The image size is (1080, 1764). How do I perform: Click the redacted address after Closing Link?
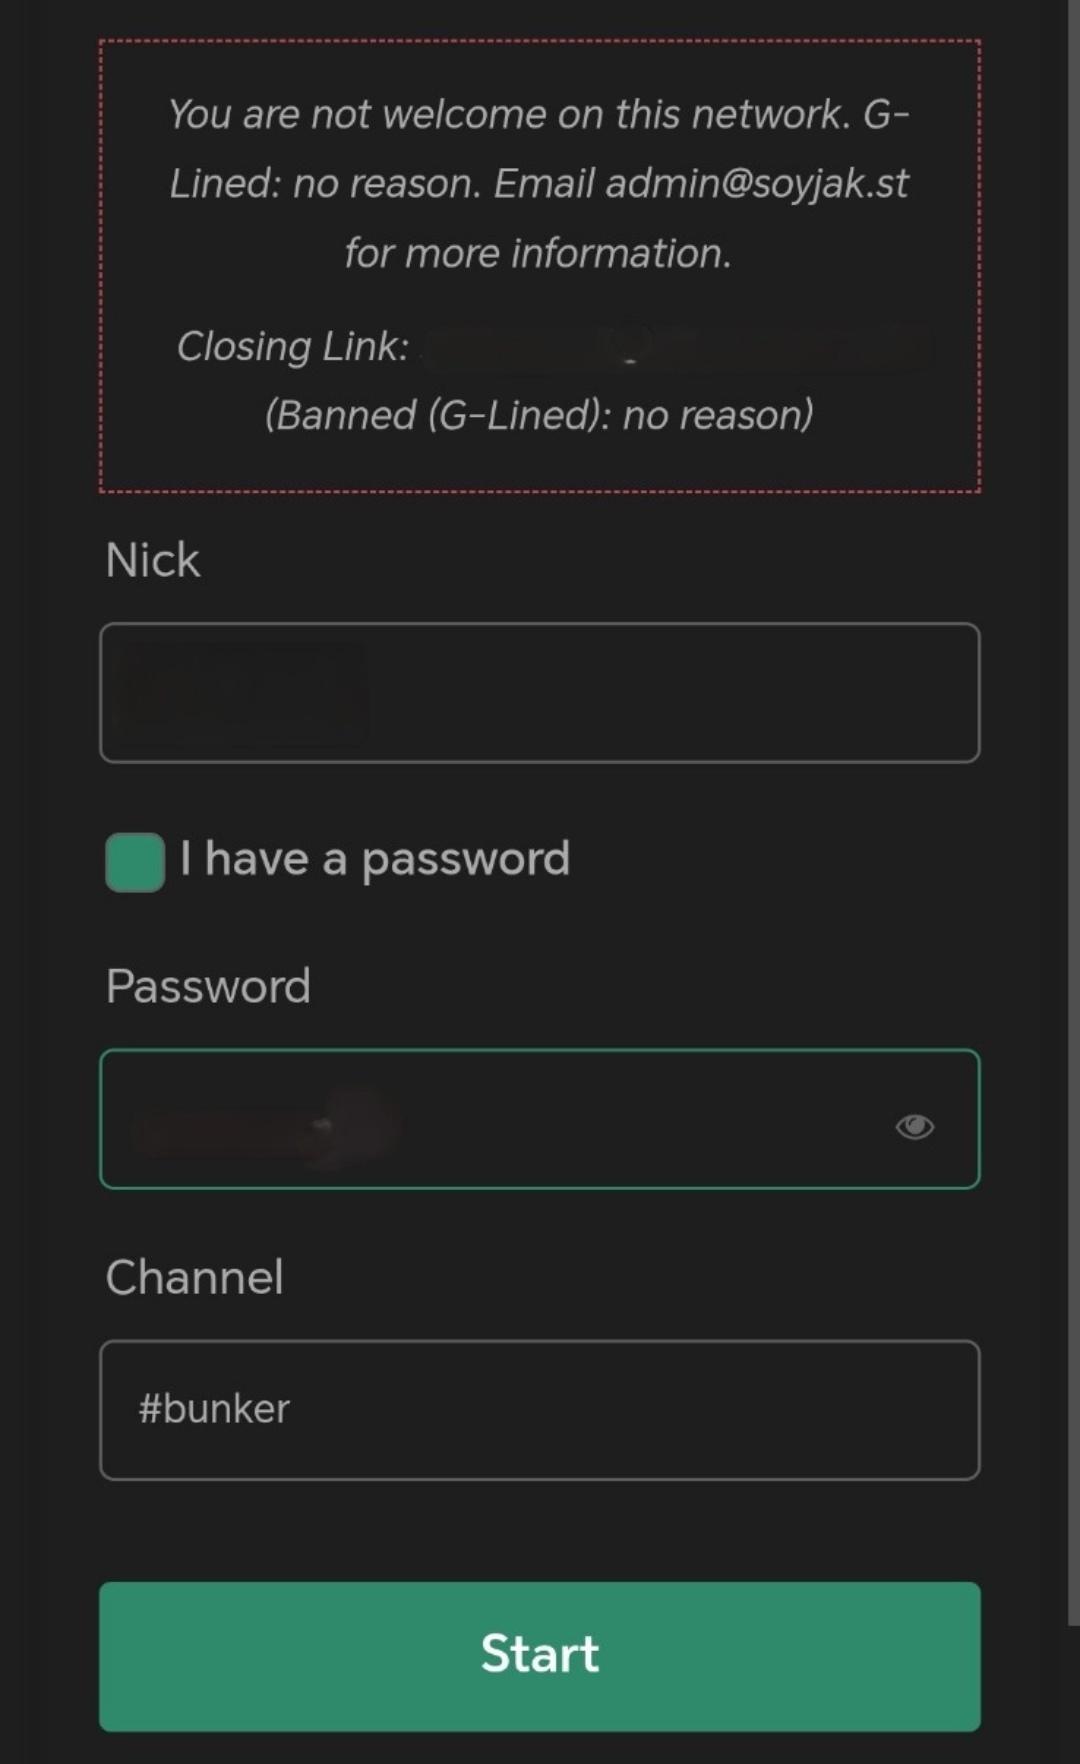click(676, 347)
